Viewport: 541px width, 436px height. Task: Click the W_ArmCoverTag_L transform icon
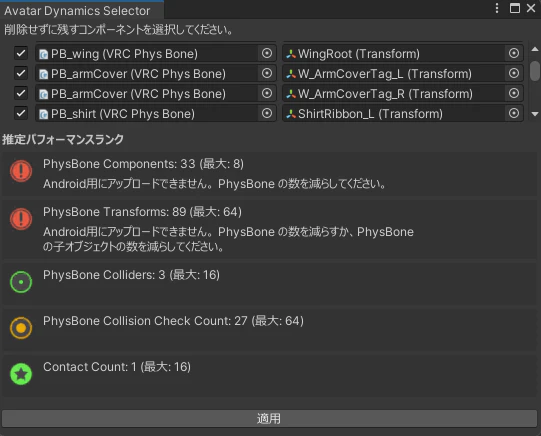coord(291,74)
